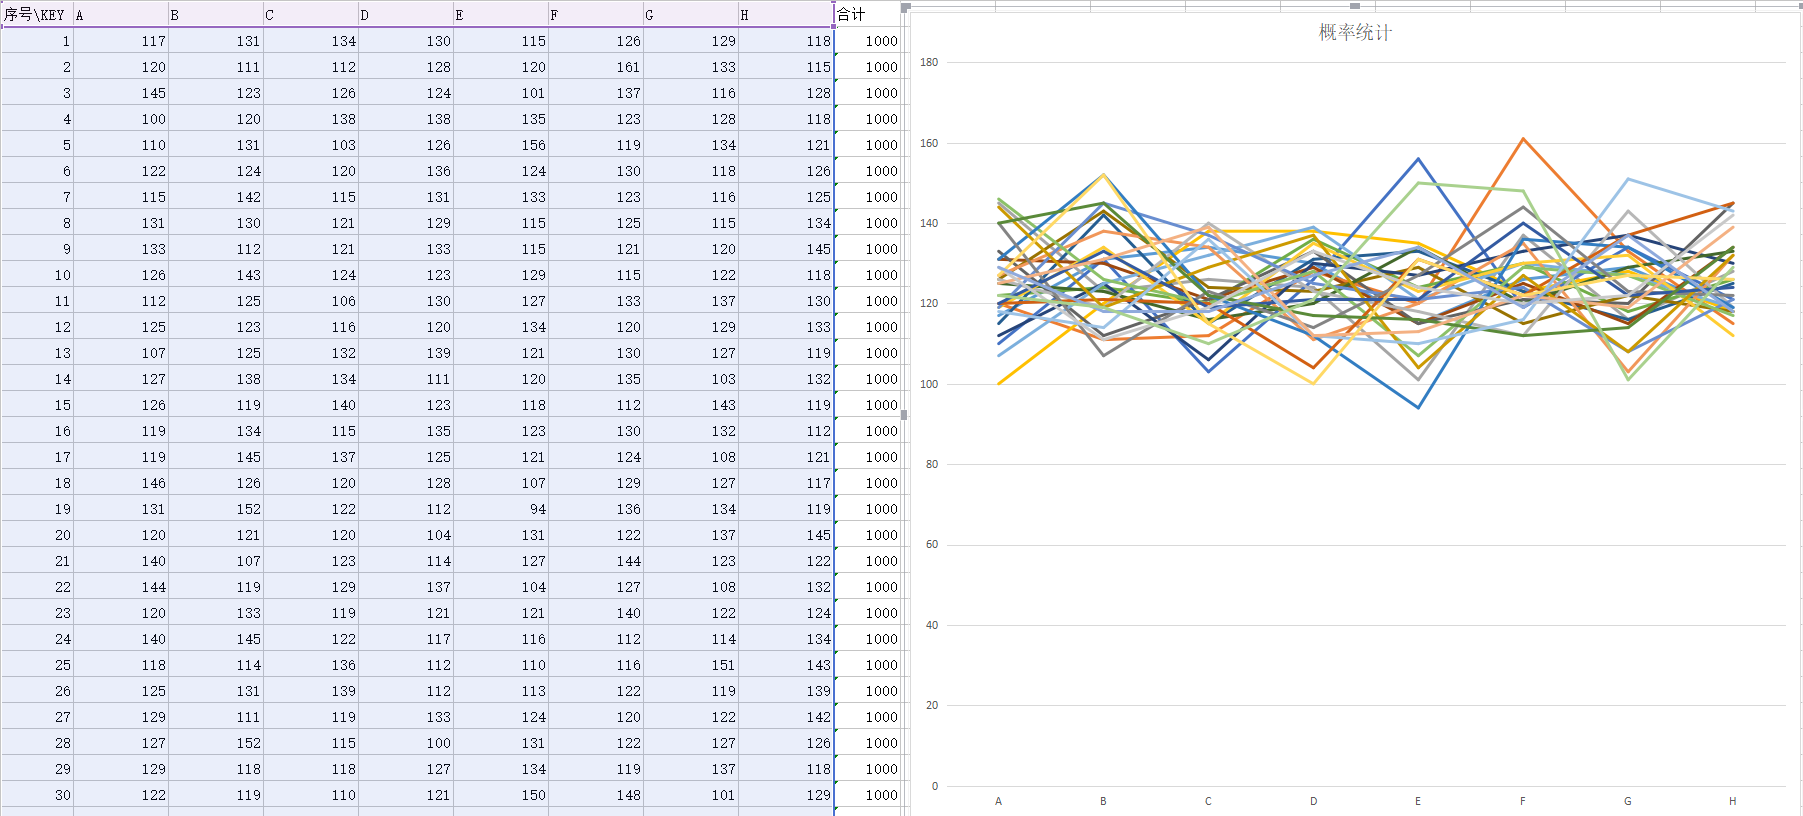
Task: Select column header D in the table
Action: (x=405, y=15)
